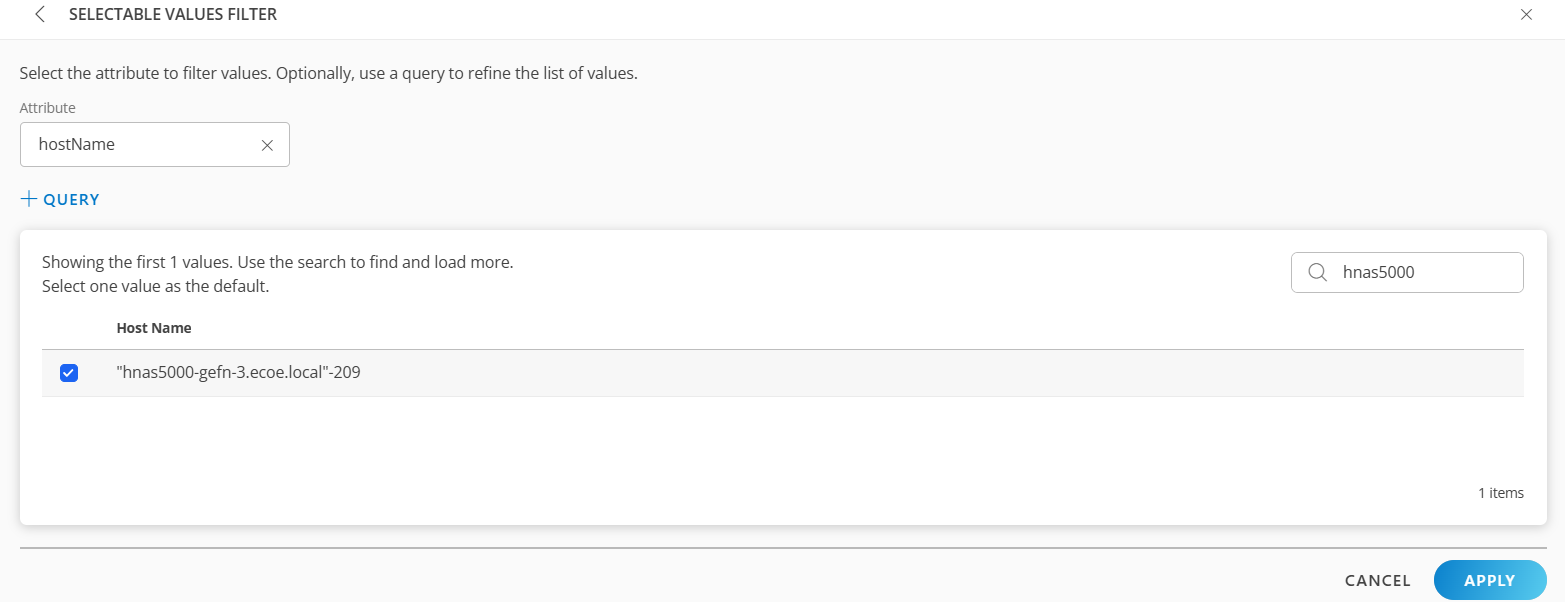Click CANCEL to discard changes

pos(1377,580)
